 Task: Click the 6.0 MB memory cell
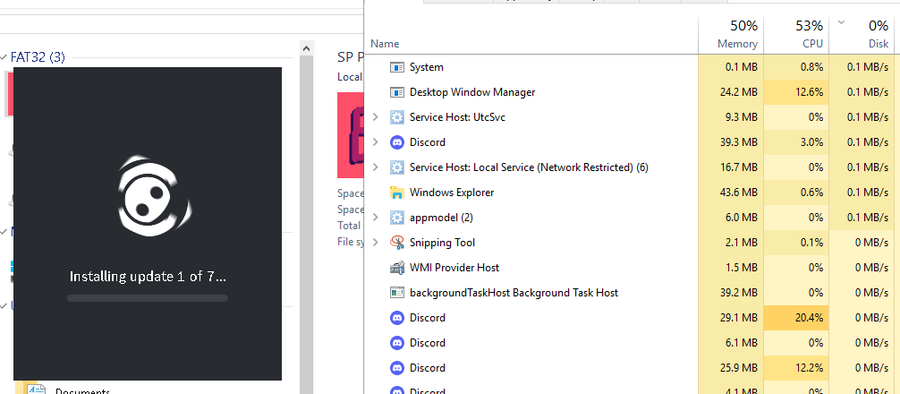pyautogui.click(x=731, y=218)
